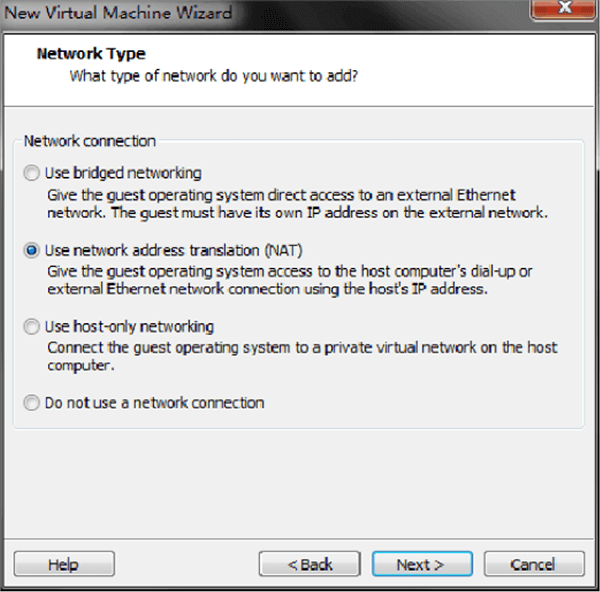Image resolution: width=600 pixels, height=592 pixels.
Task: Click the "Use bridged networking" label text
Action: tap(123, 173)
